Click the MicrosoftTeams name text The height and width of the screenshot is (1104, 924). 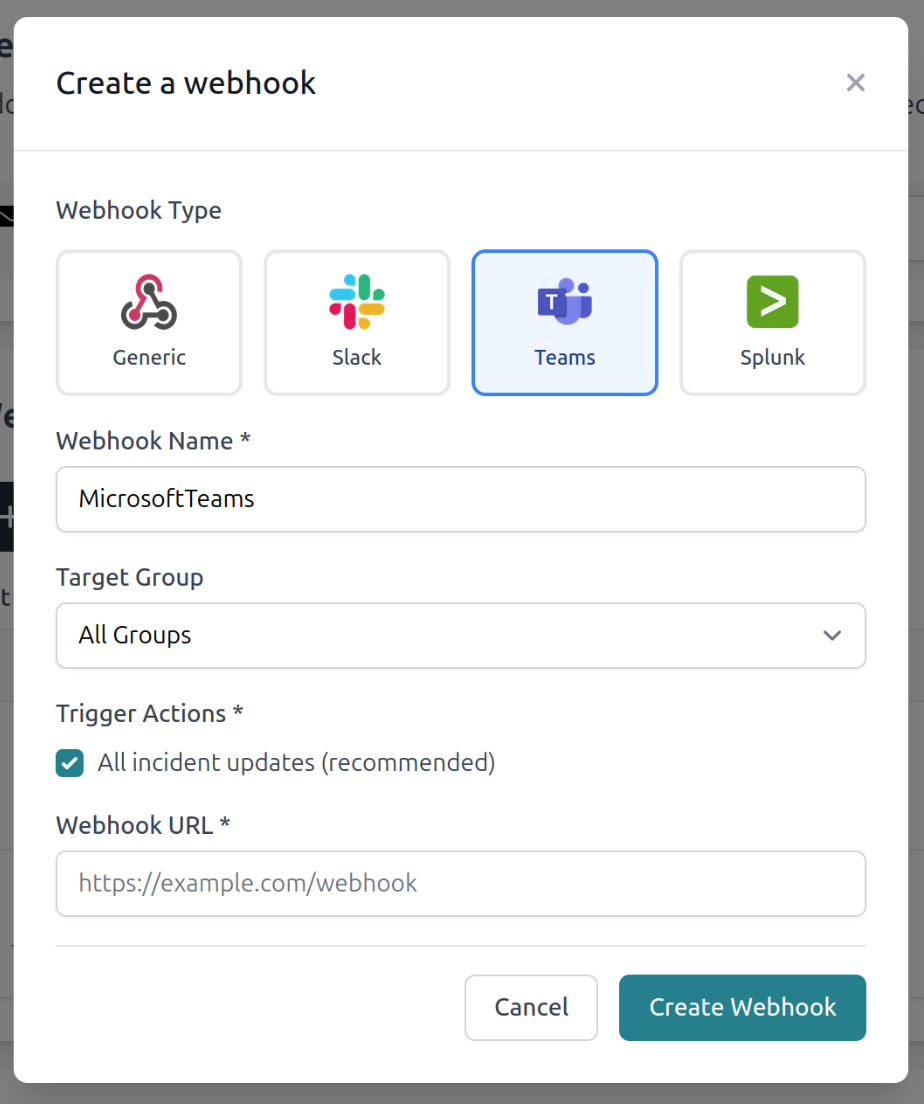pyautogui.click(x=166, y=499)
